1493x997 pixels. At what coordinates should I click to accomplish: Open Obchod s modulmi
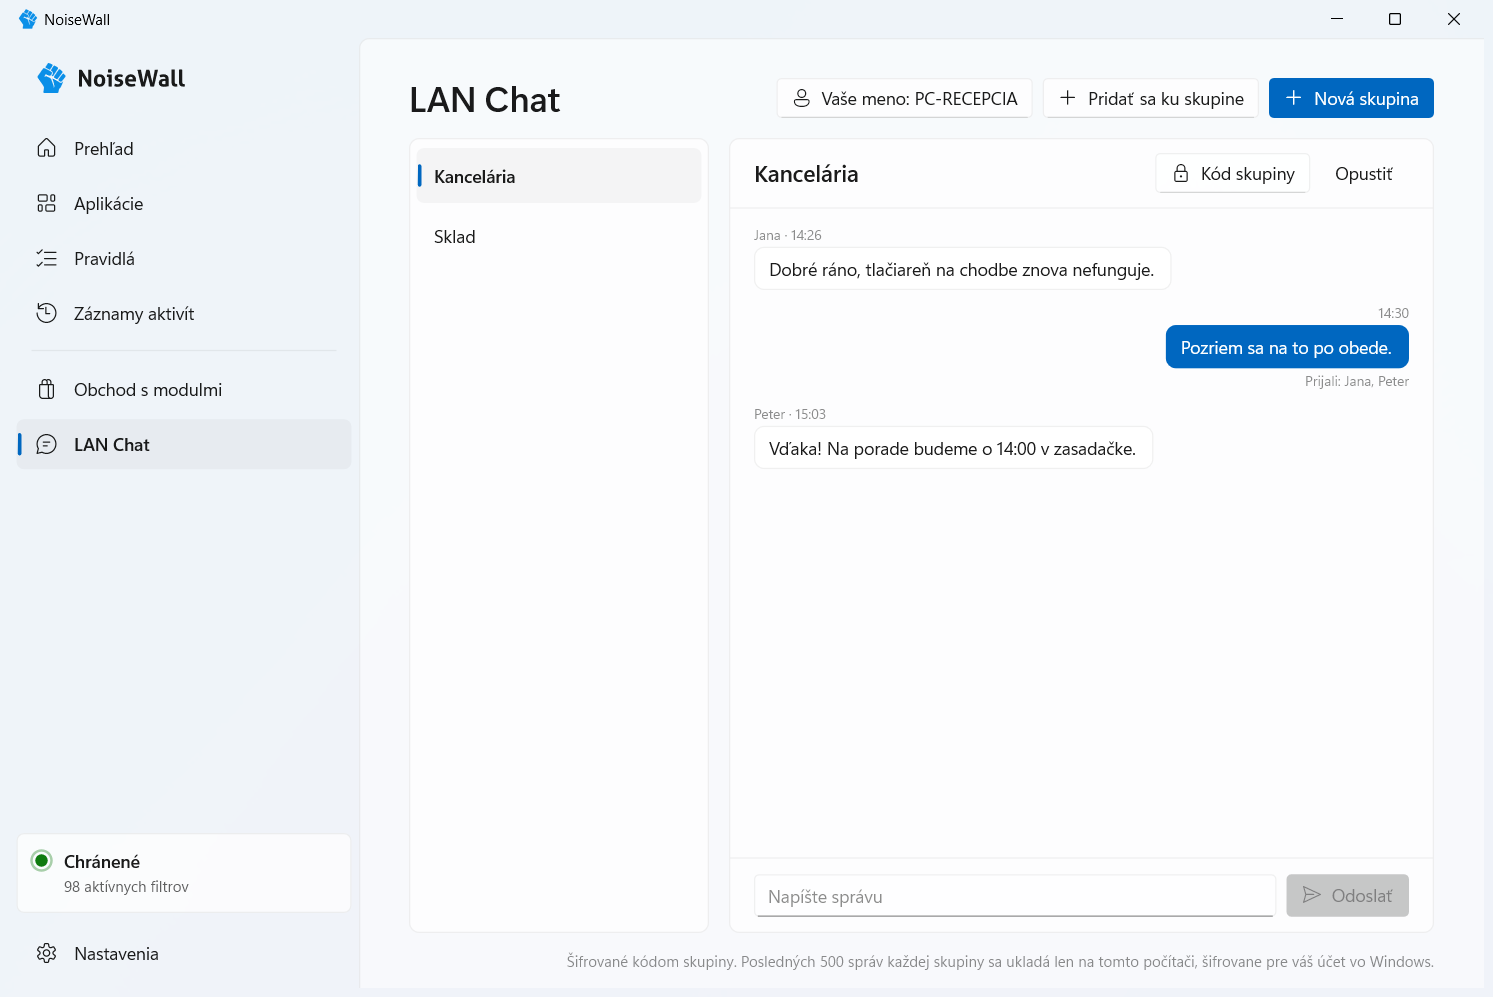tap(184, 390)
